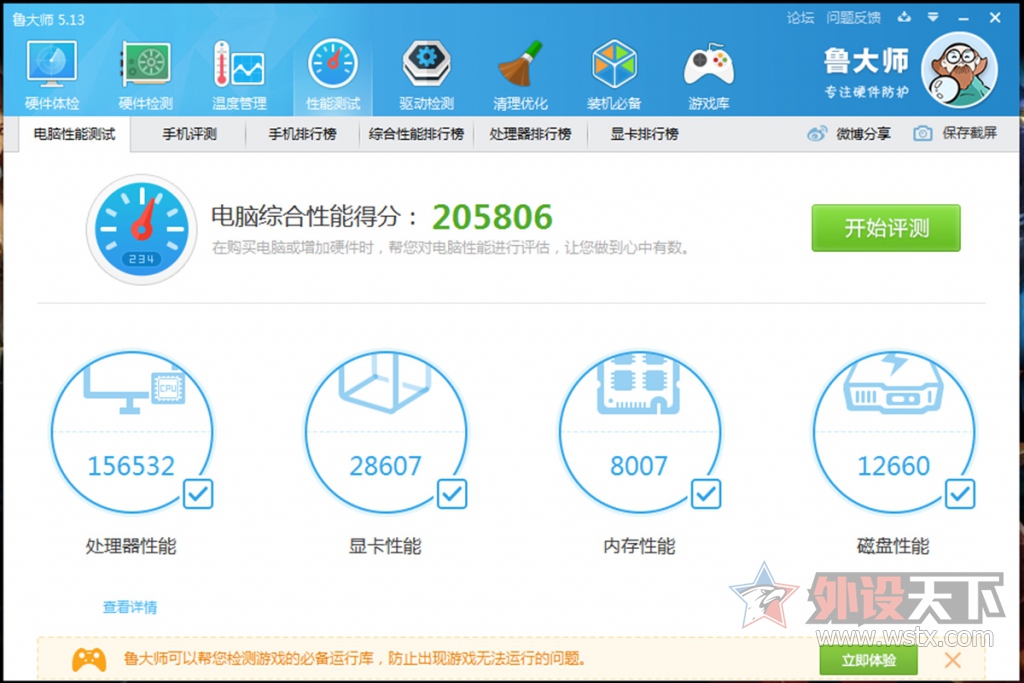Click the 微博分享 text link
The height and width of the screenshot is (683, 1024).
pyautogui.click(x=863, y=134)
